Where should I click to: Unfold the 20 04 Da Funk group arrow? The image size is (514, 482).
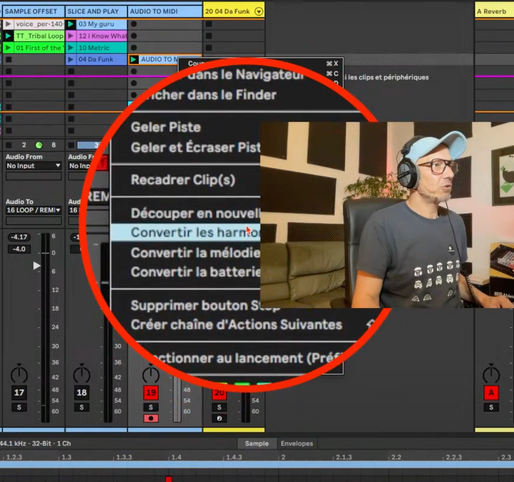tap(259, 11)
